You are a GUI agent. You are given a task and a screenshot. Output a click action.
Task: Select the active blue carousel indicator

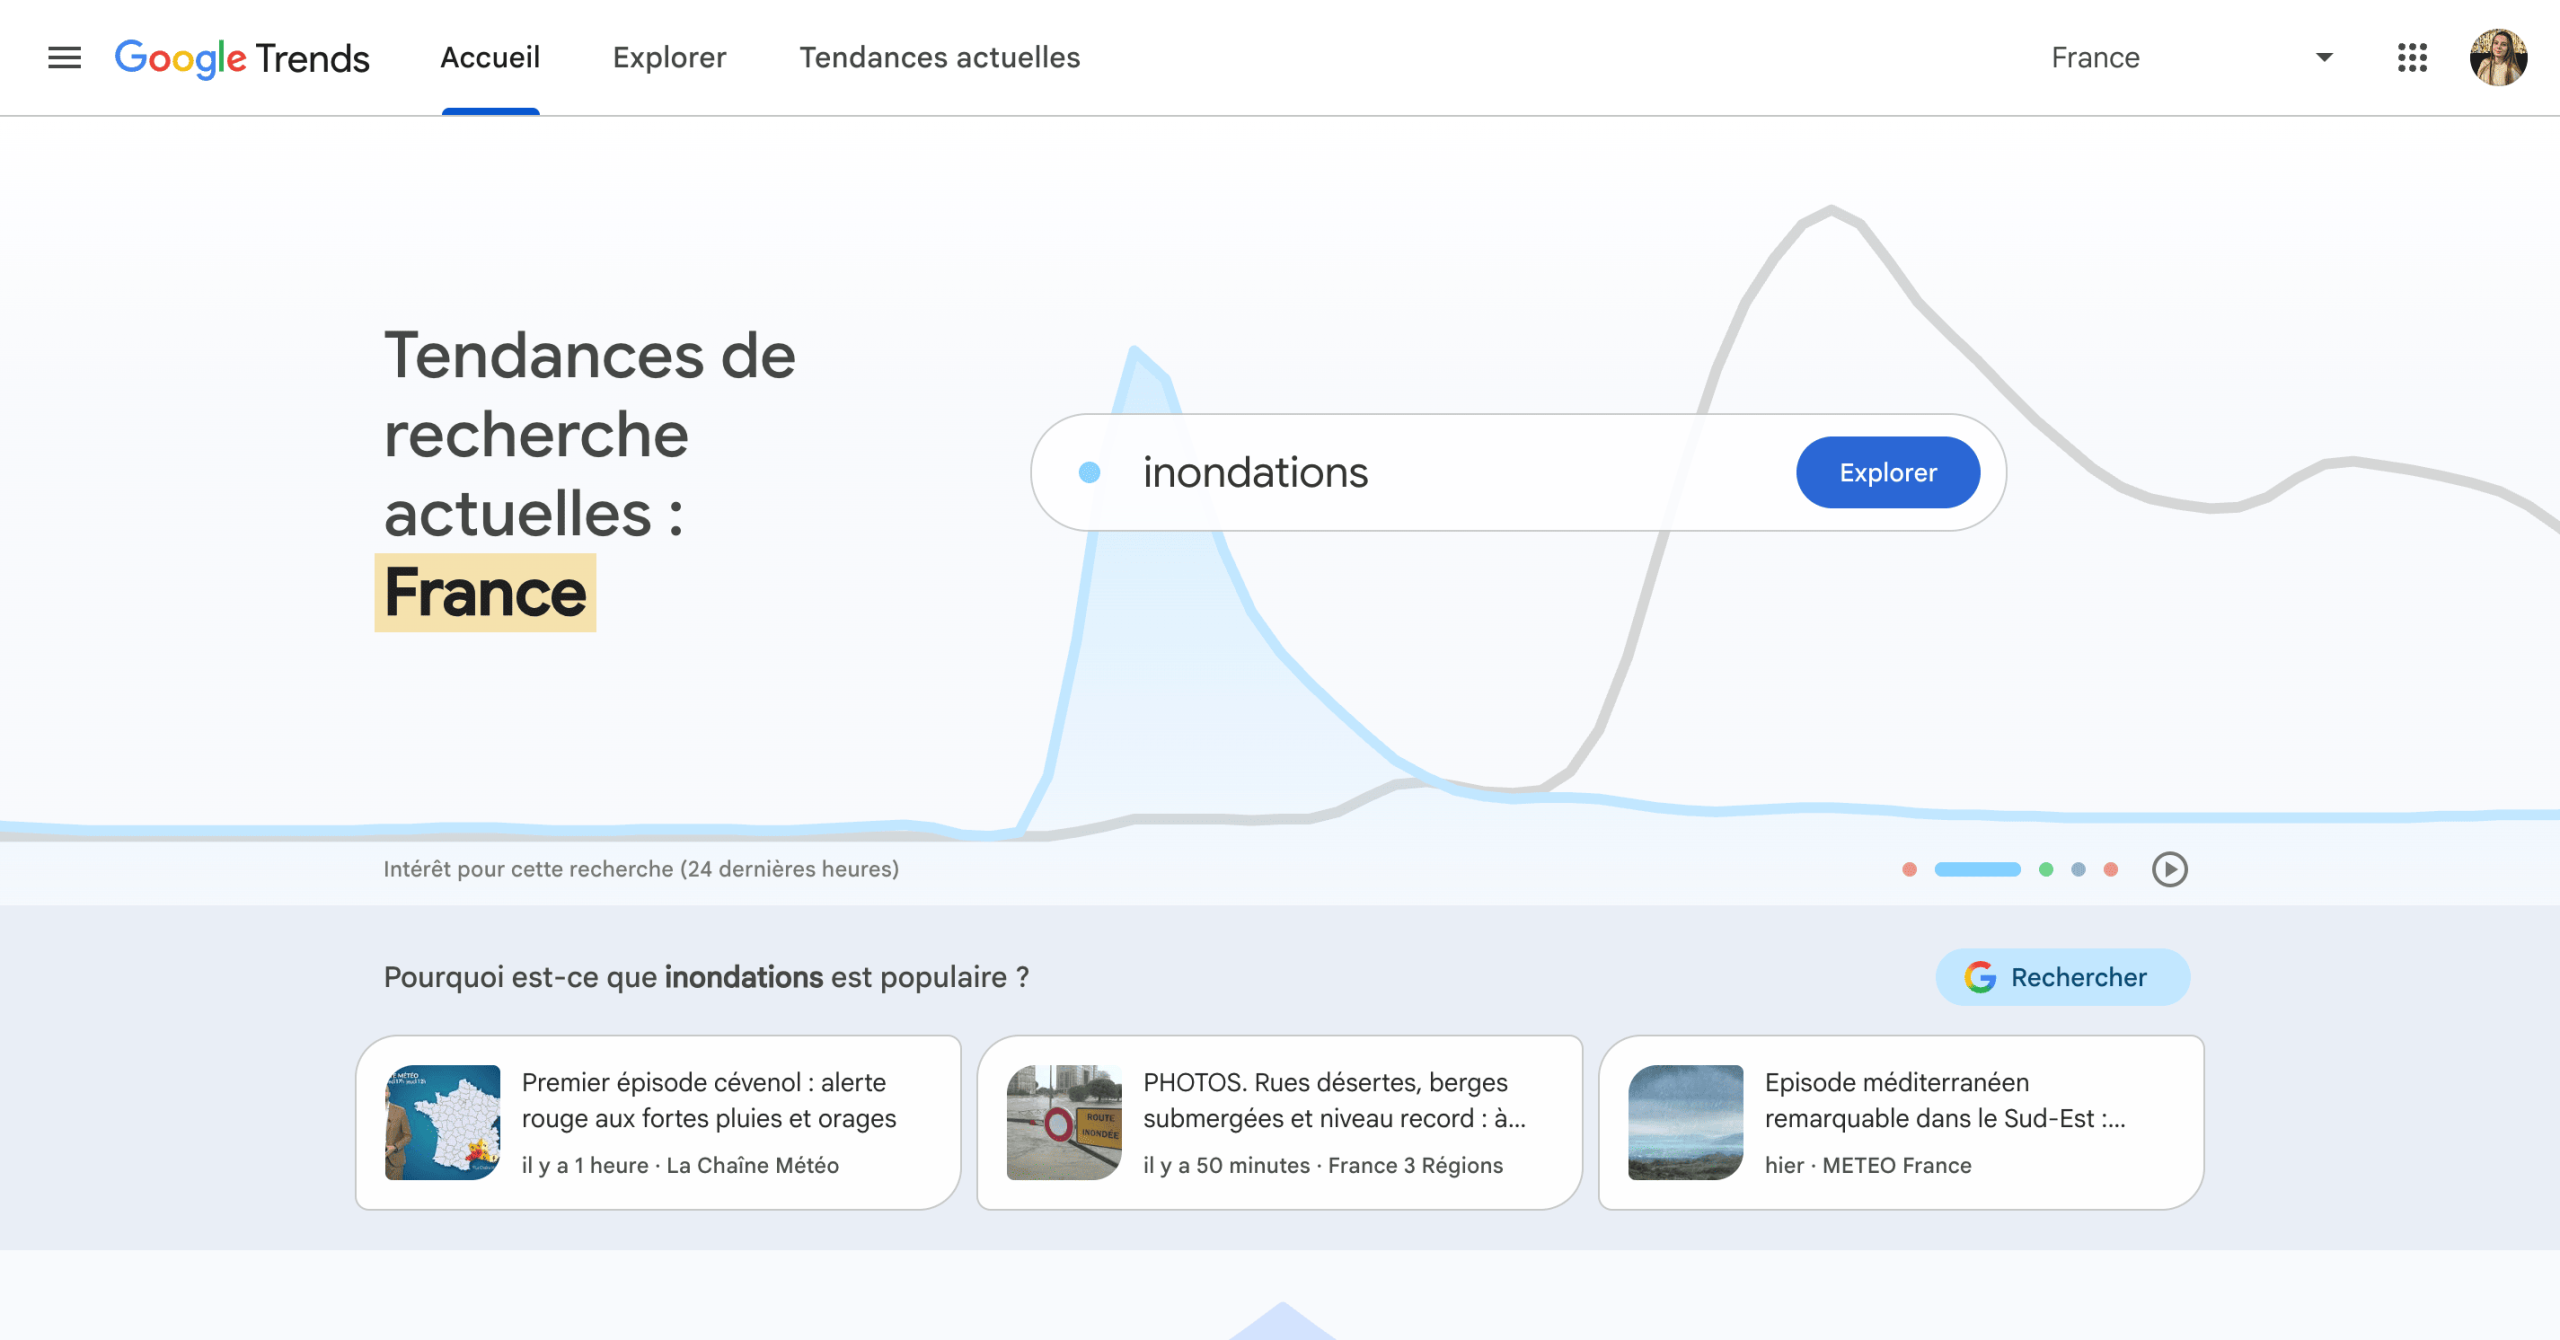(x=1977, y=869)
